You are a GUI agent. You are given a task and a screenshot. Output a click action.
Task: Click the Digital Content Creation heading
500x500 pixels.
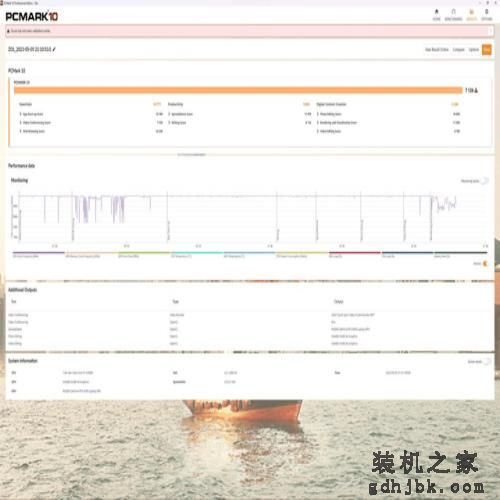331,104
